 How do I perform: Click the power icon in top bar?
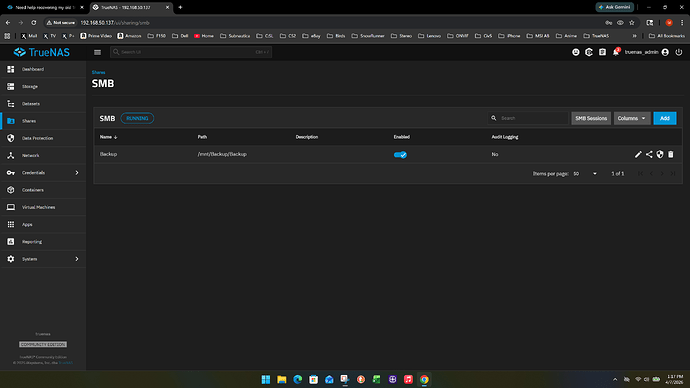pyautogui.click(x=679, y=52)
